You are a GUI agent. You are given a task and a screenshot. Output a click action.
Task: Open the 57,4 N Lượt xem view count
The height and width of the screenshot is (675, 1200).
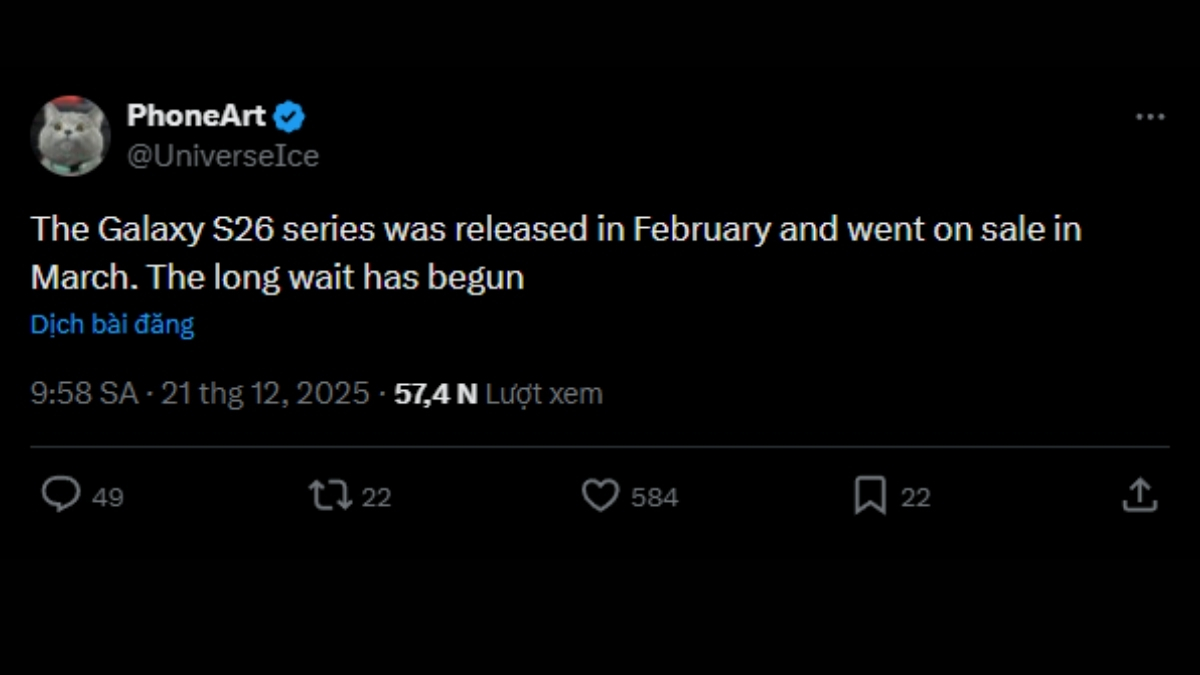498,394
